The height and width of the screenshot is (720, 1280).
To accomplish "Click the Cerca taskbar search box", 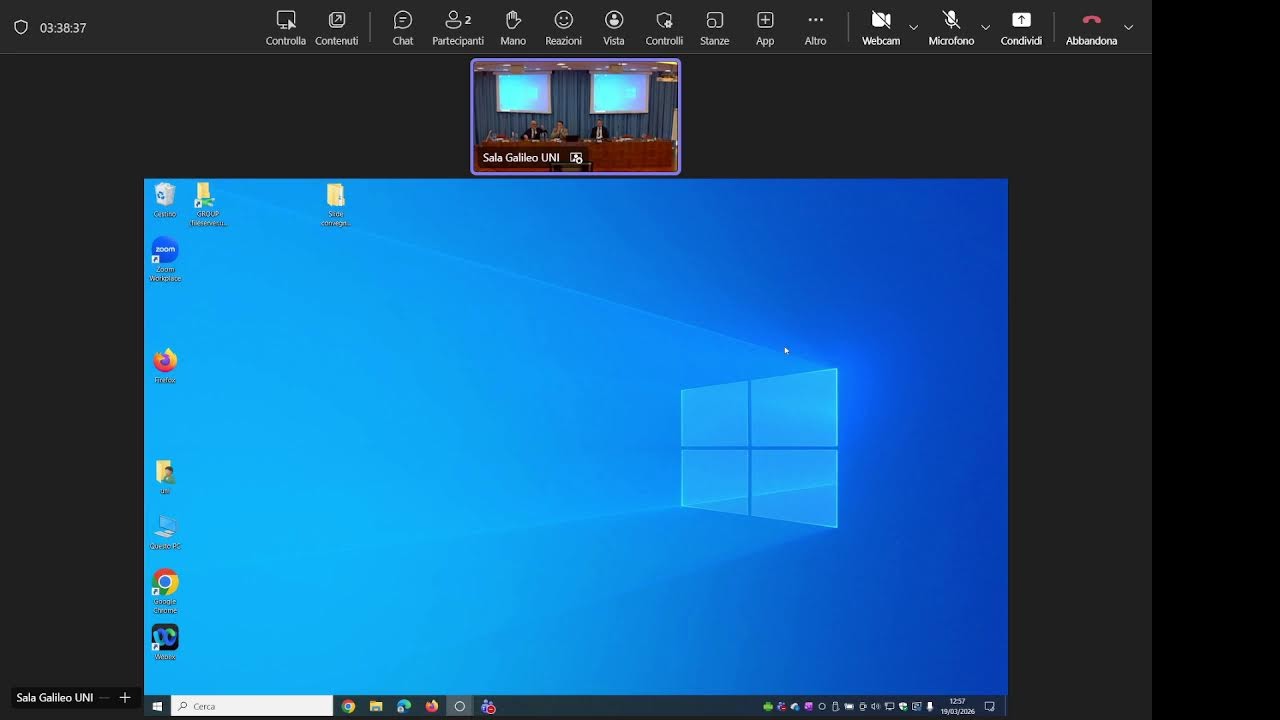I will pyautogui.click(x=252, y=706).
